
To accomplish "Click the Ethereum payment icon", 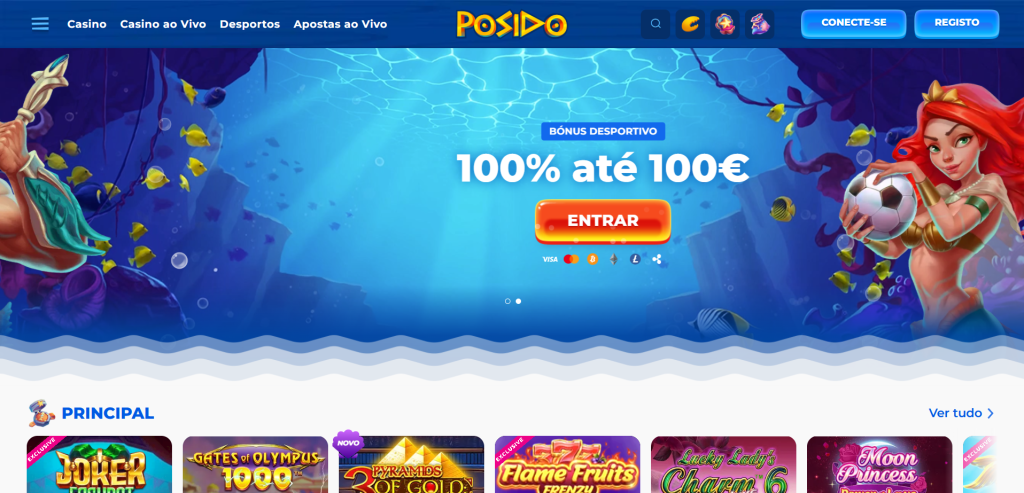I will point(613,259).
